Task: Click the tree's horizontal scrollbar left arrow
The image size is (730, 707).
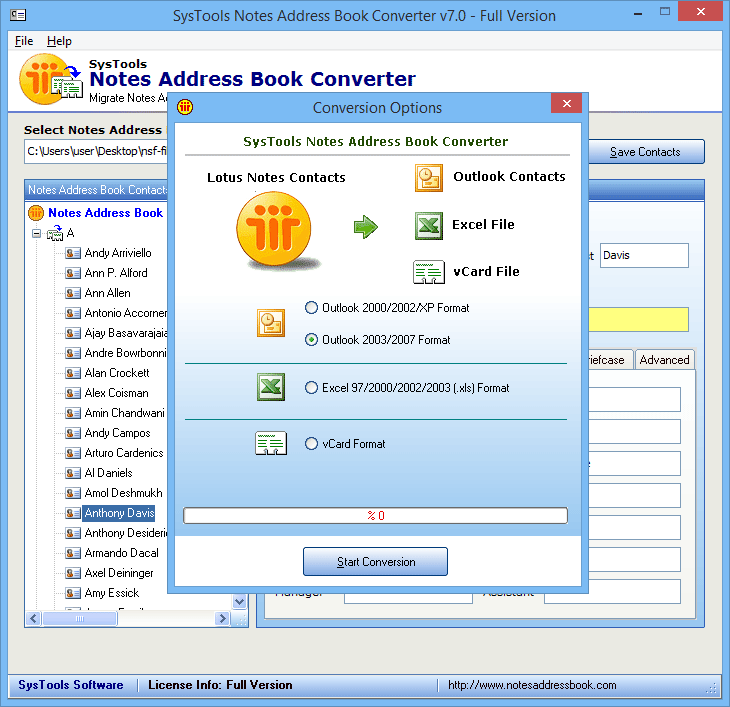Action: tap(34, 619)
